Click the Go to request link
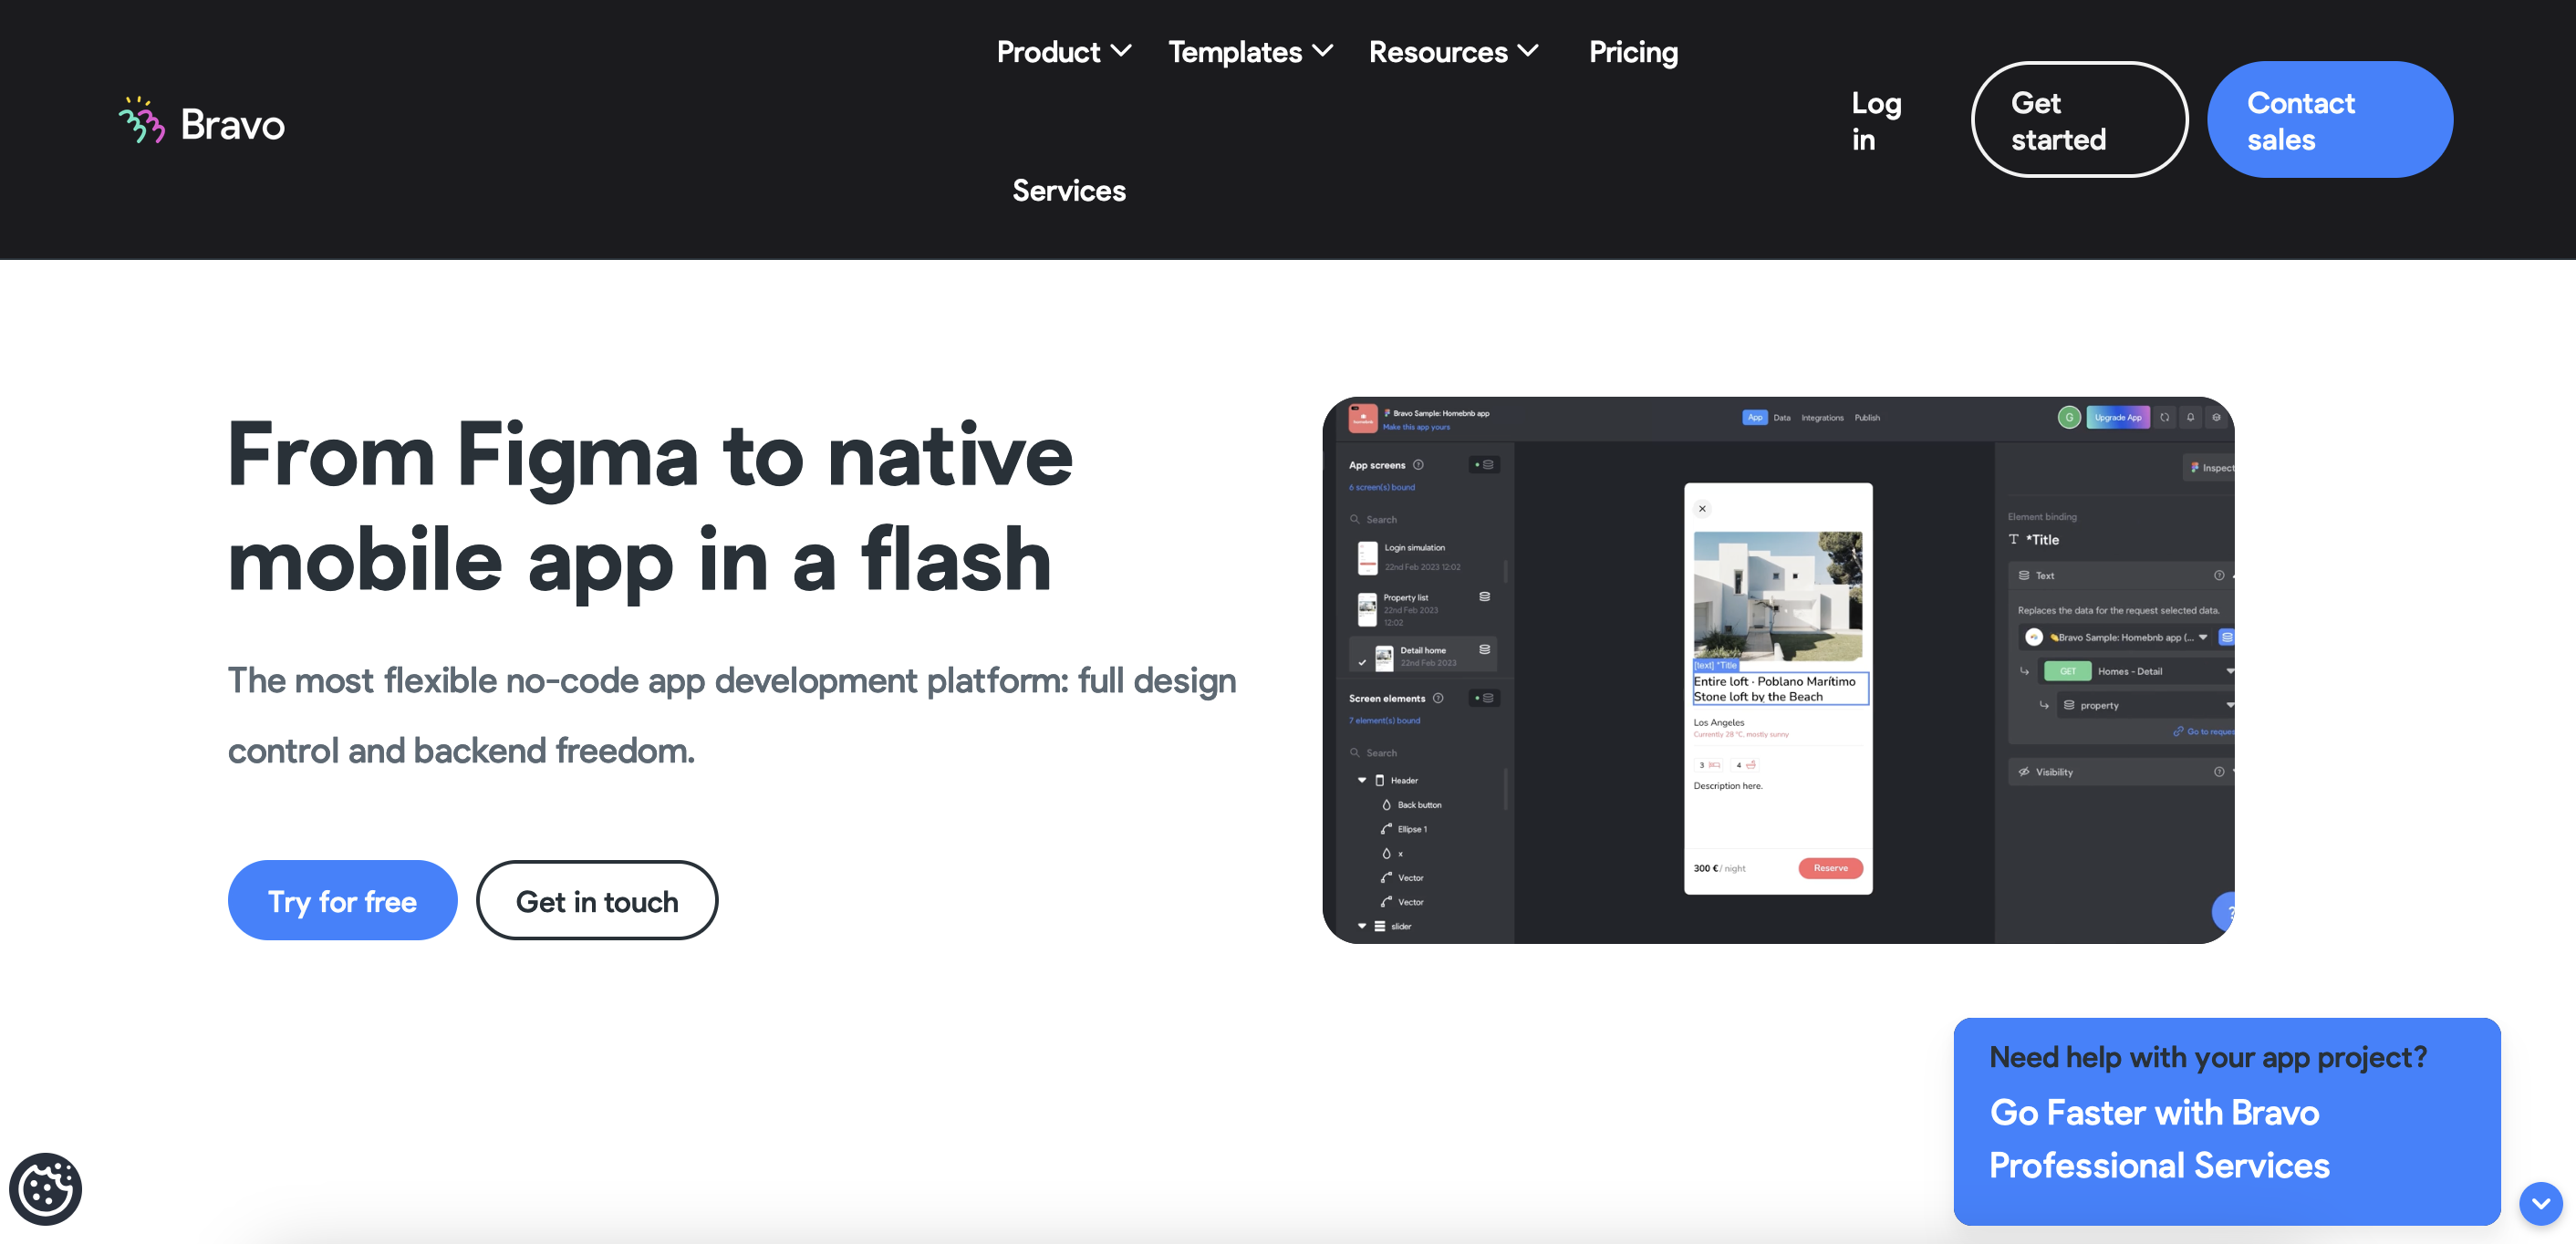Image resolution: width=2576 pixels, height=1244 pixels. coord(2210,731)
